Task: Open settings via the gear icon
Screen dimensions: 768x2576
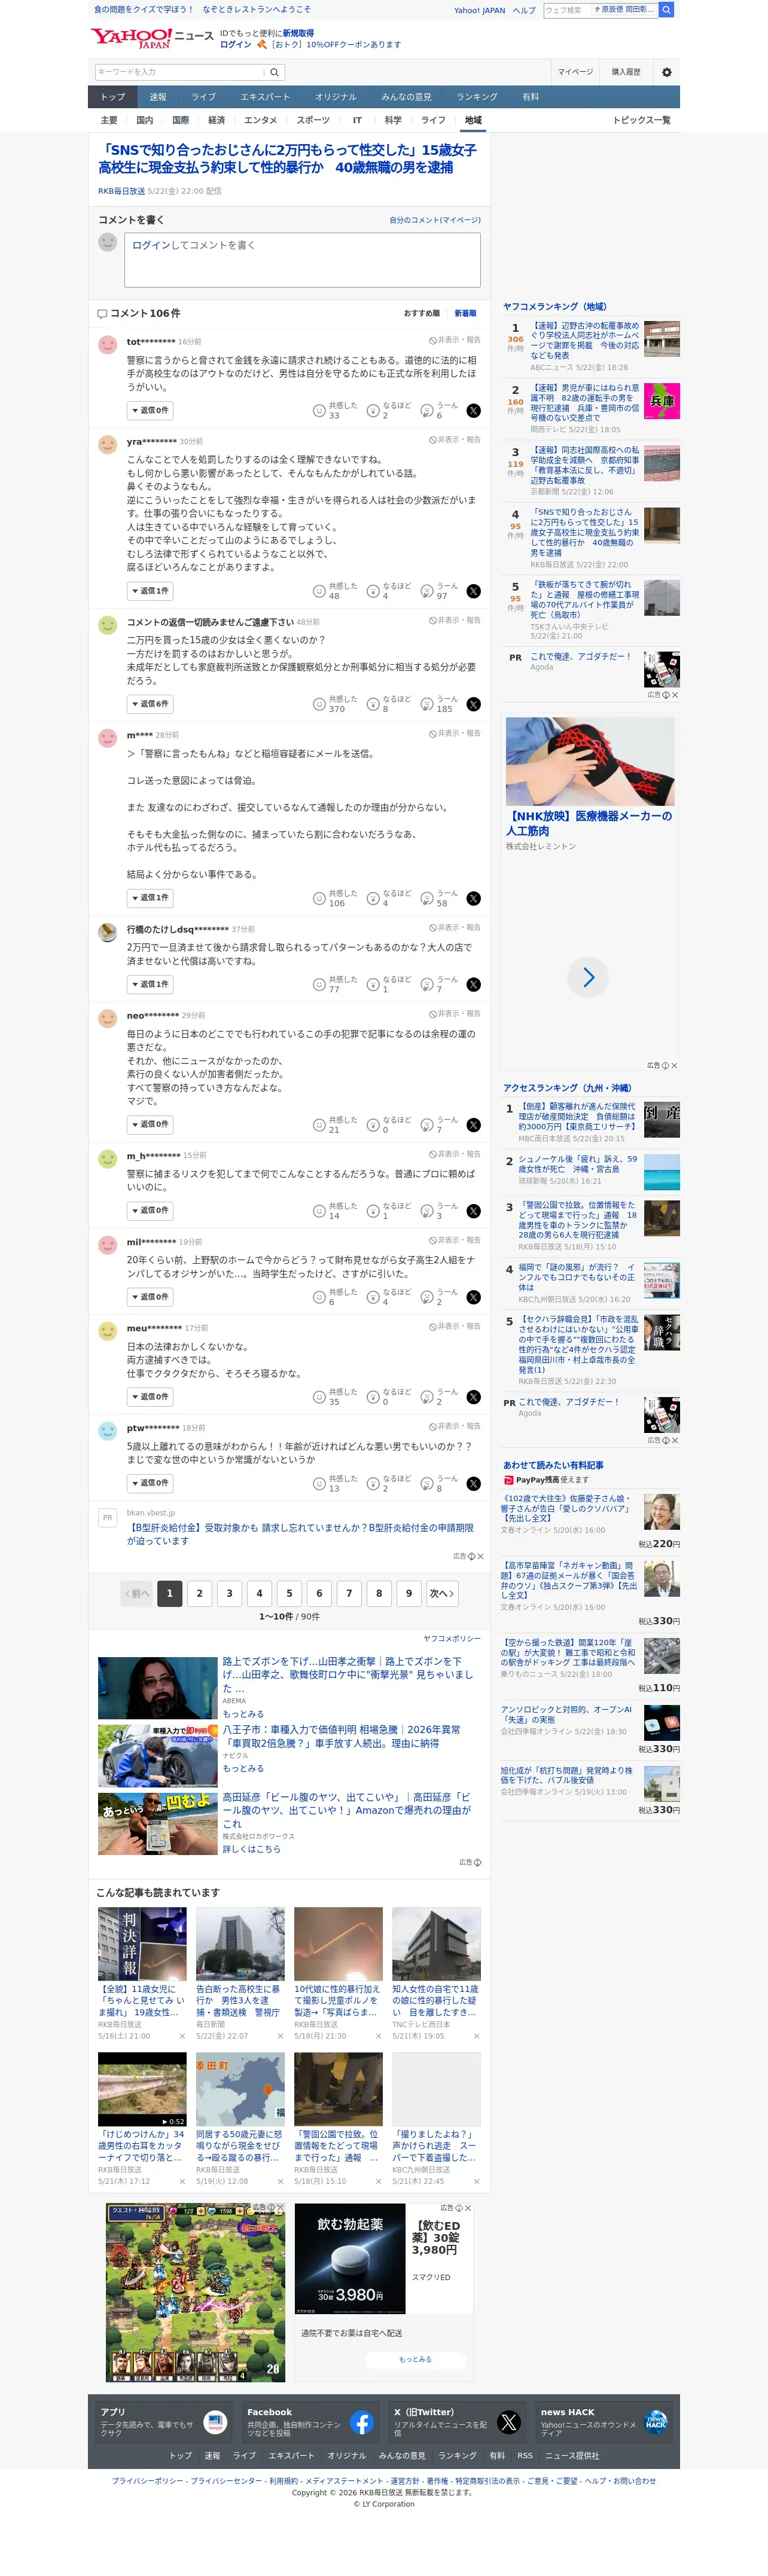Action: tap(667, 72)
